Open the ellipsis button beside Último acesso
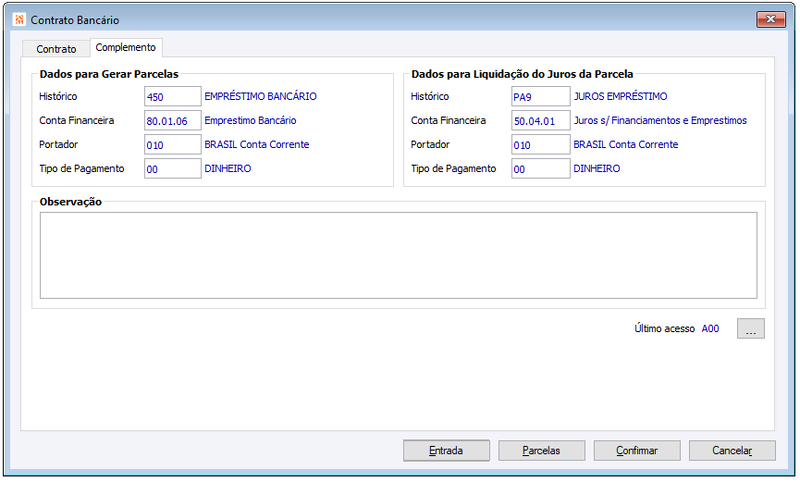Image resolution: width=800 pixels, height=482 pixels. coord(751,329)
